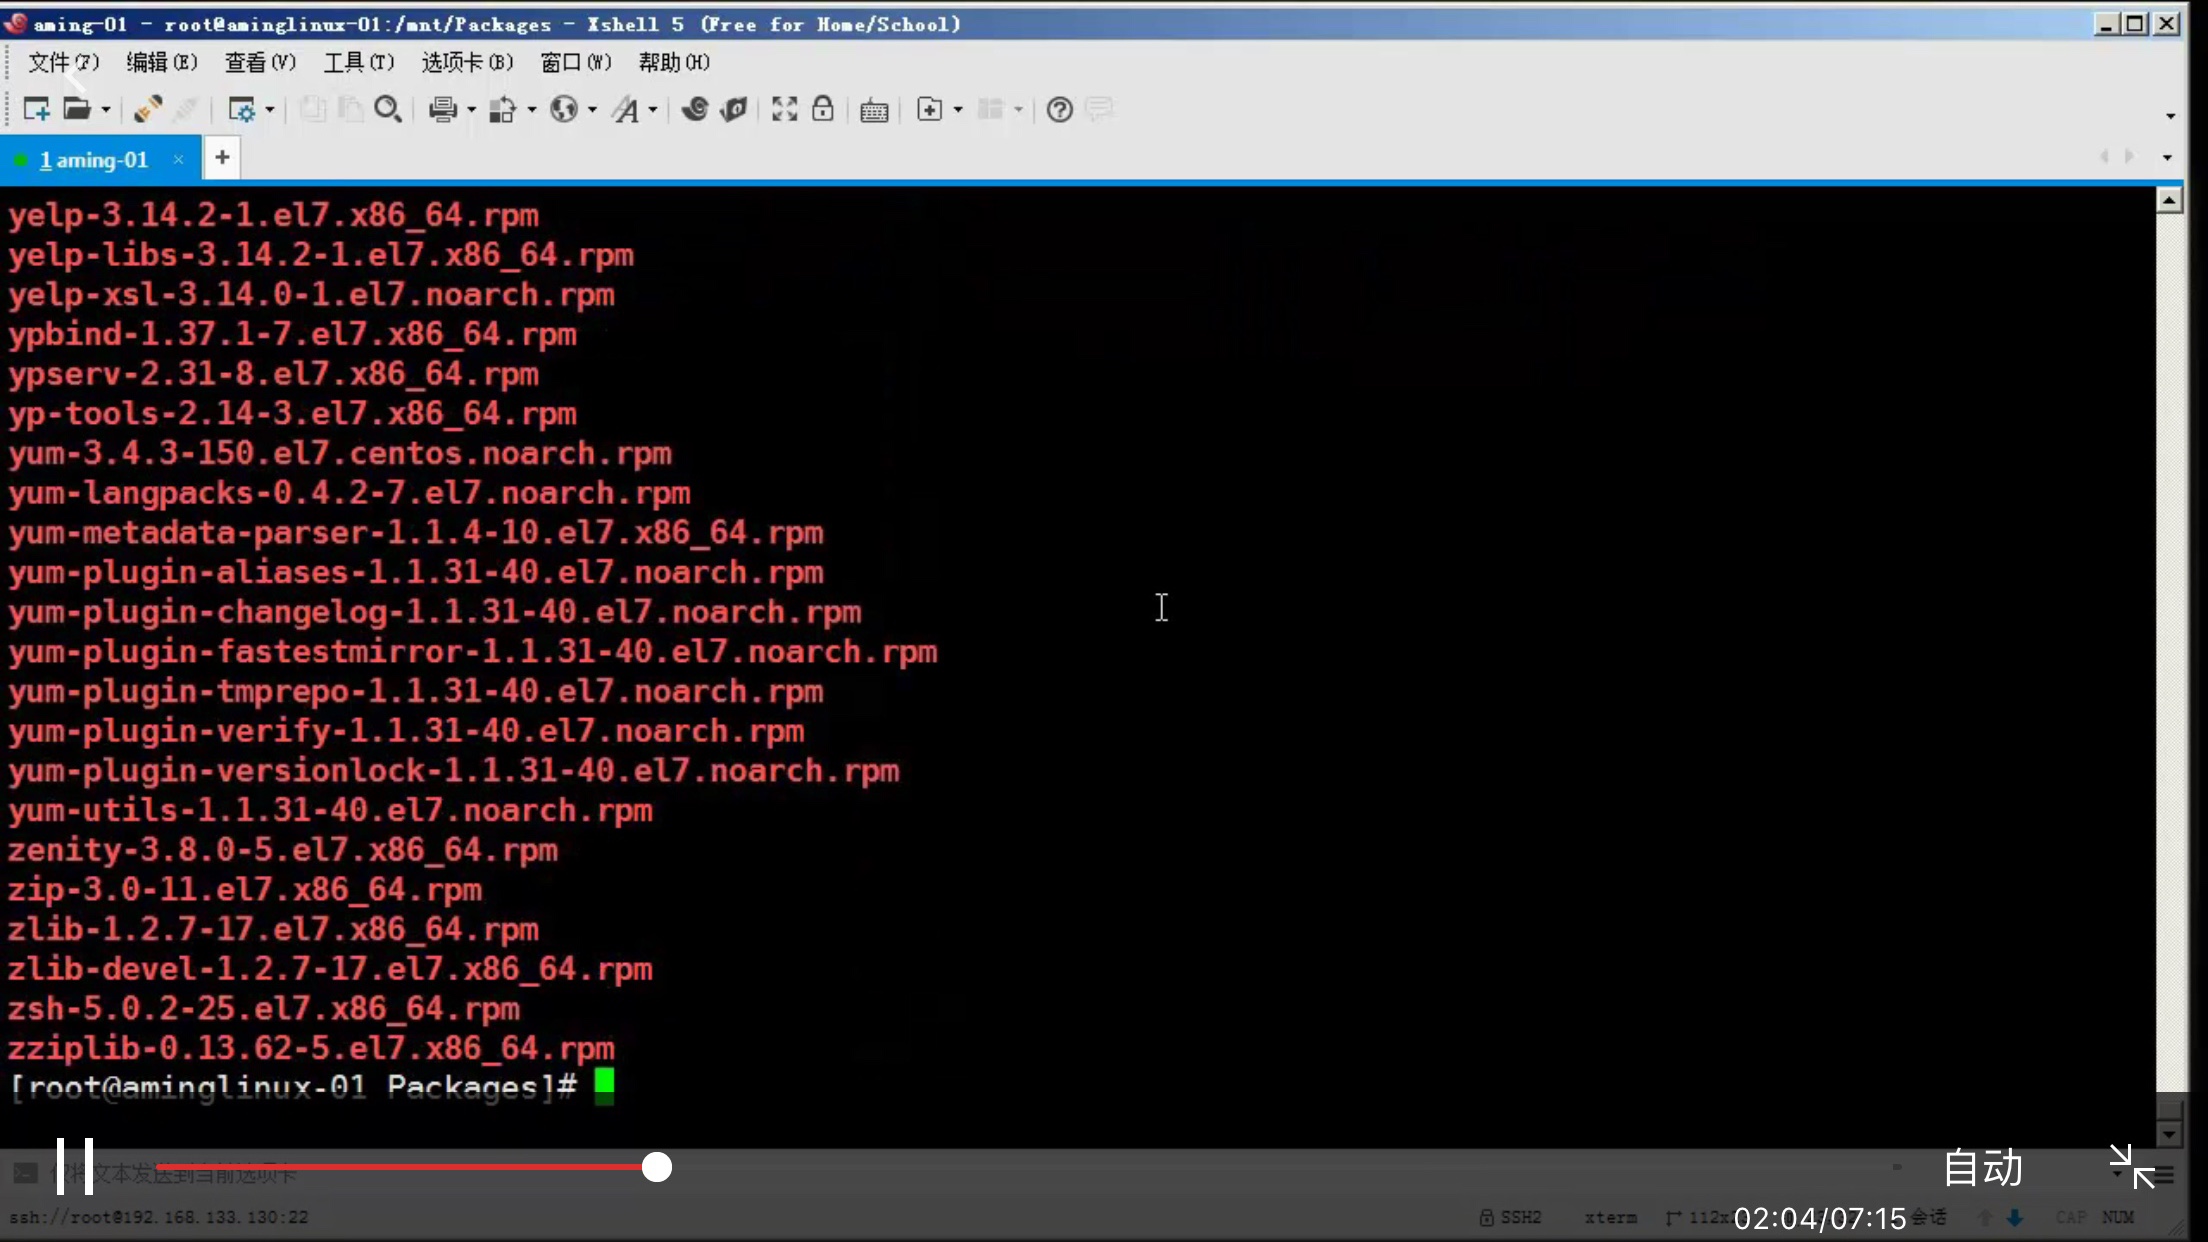2208x1242 pixels.
Task: Close the aming-01 tab
Action: [178, 159]
